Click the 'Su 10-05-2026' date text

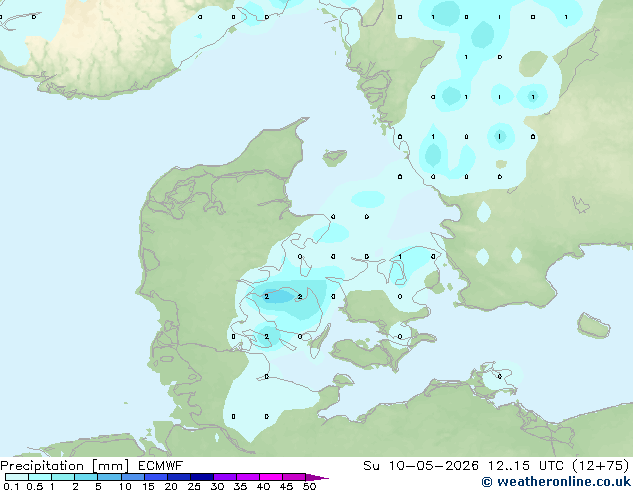click(x=421, y=466)
